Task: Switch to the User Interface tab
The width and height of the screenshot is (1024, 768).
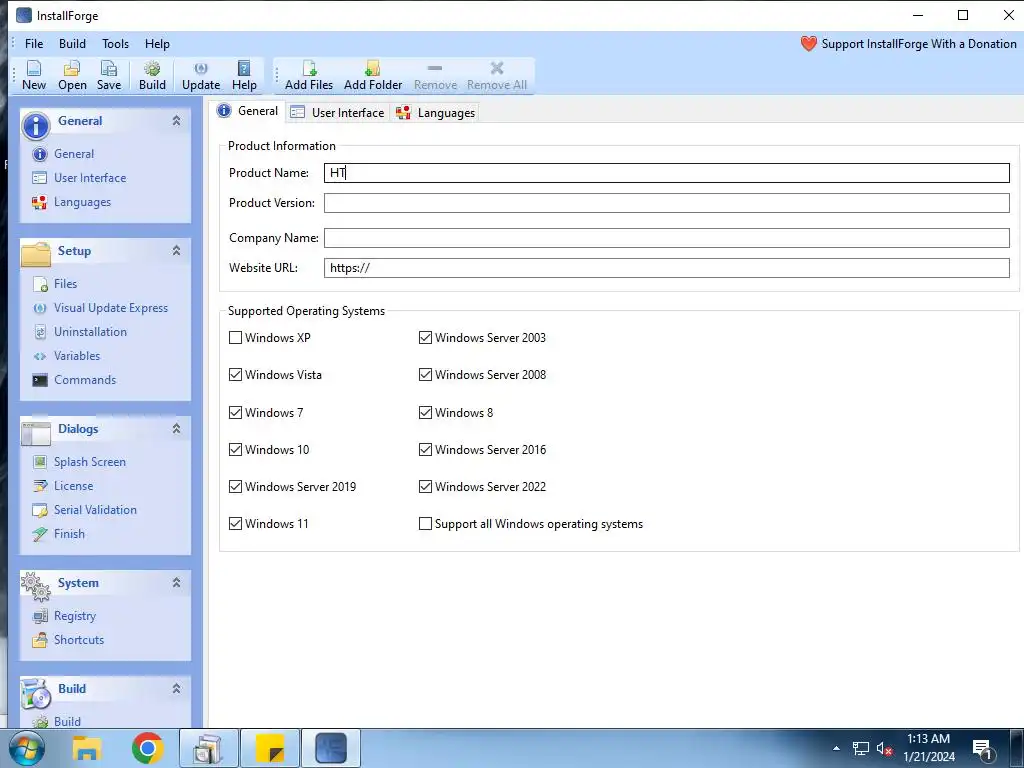Action: tap(338, 112)
